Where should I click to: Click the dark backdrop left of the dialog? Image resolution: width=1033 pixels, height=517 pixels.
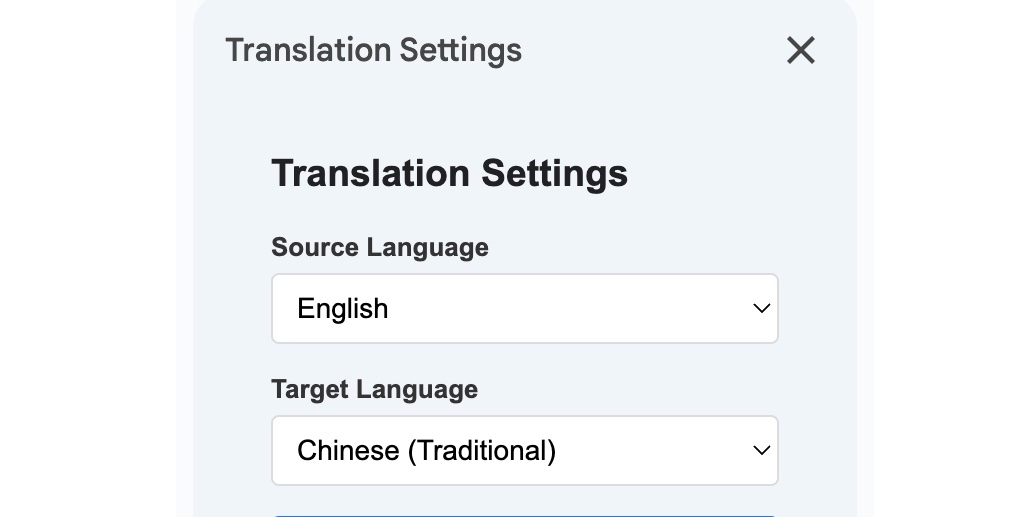85,260
